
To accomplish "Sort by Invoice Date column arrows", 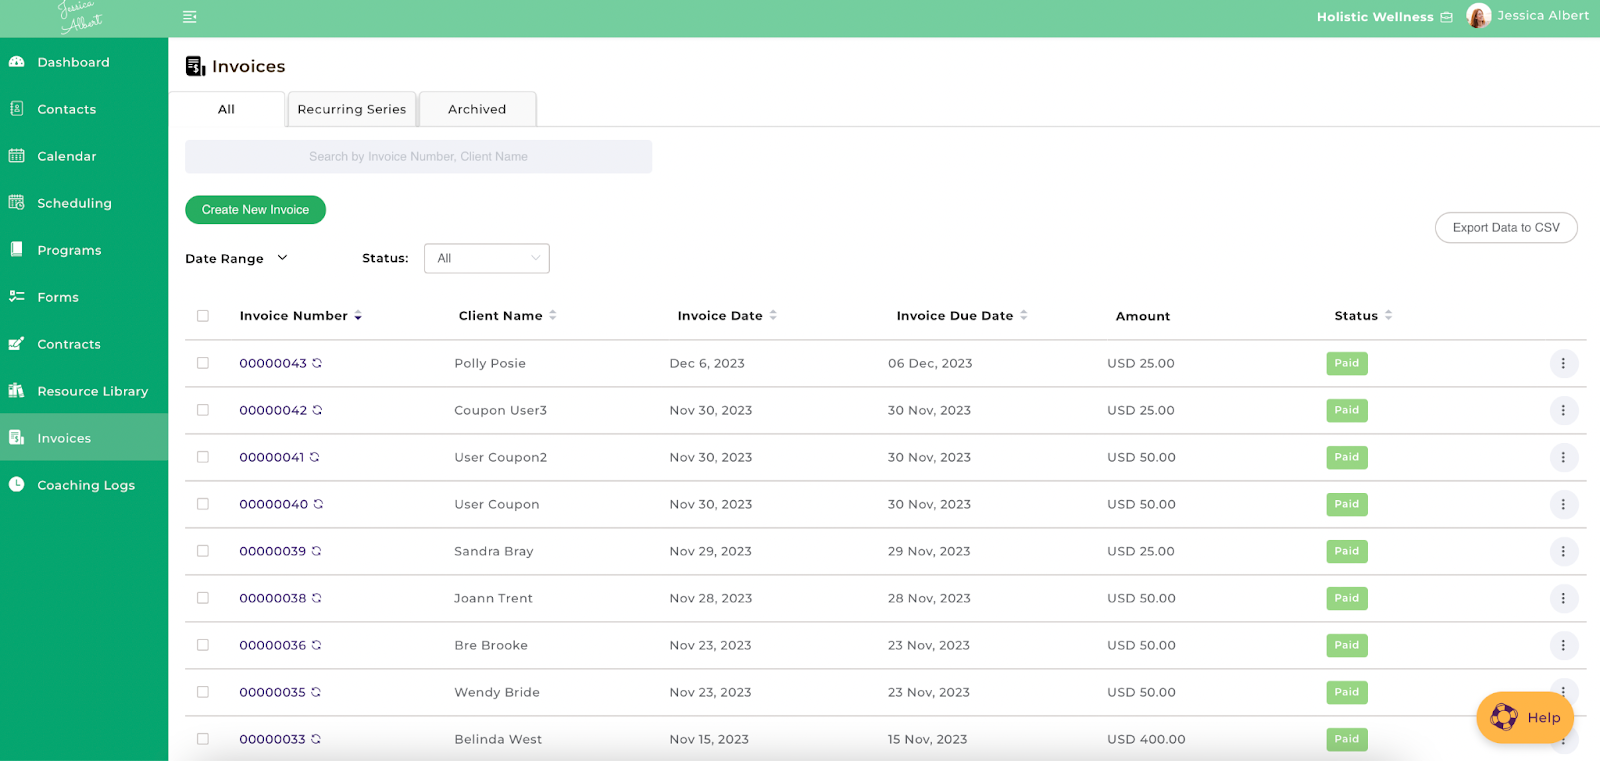I will coord(773,315).
